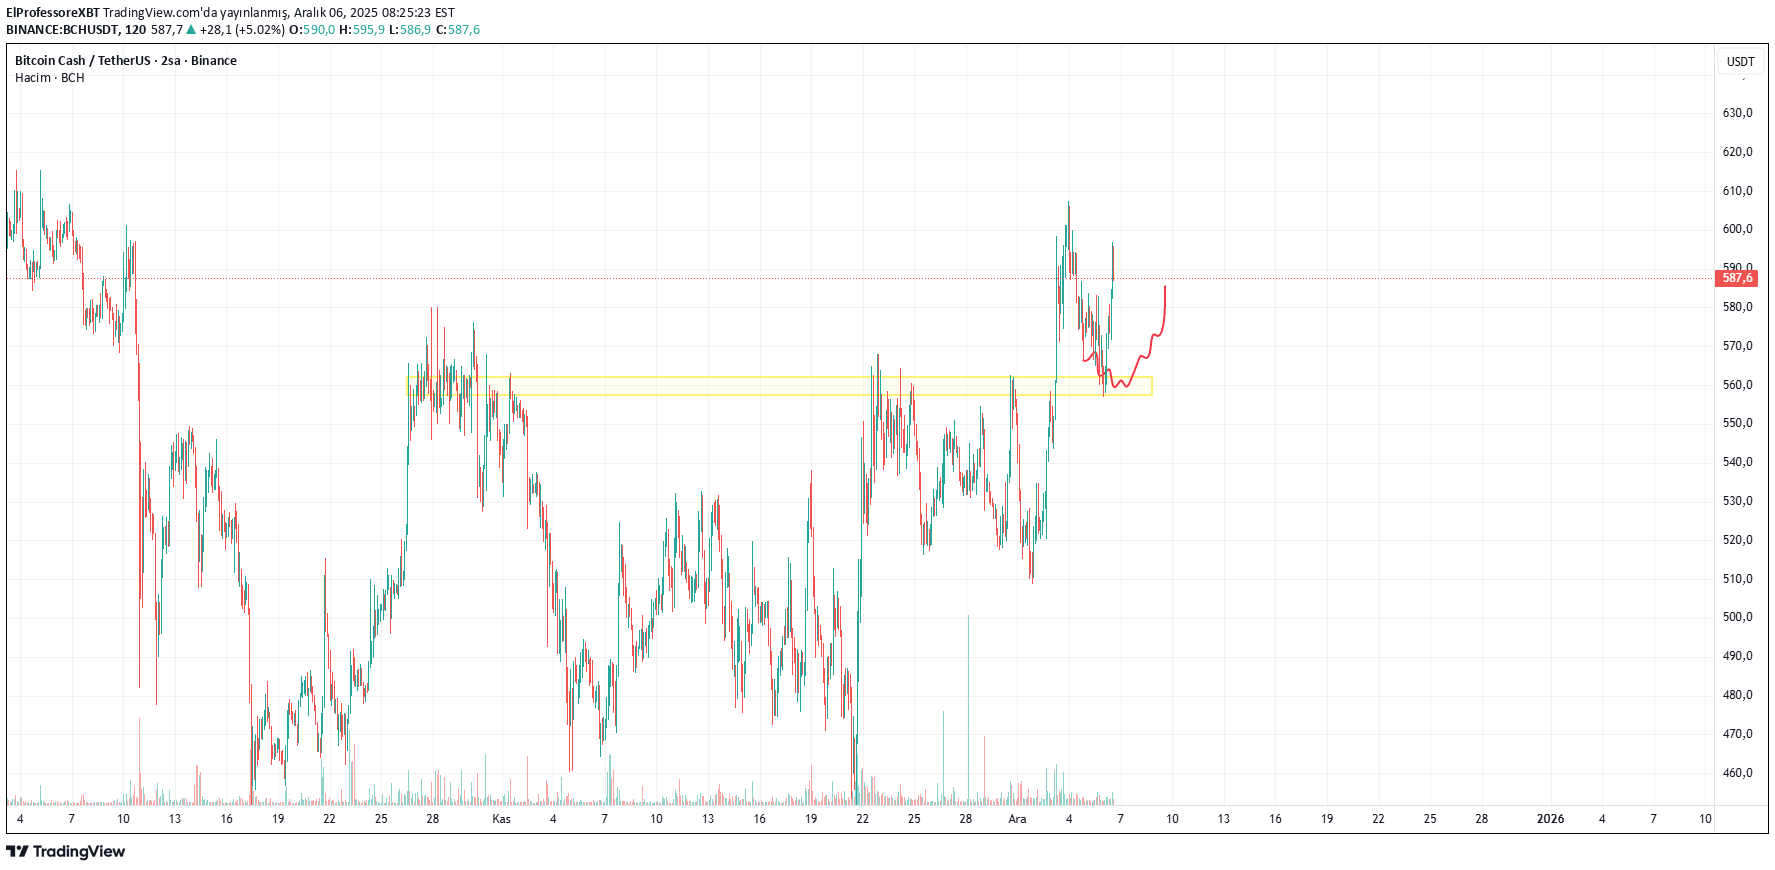The height and width of the screenshot is (870, 1775).
Task: Click the 500,0 level on price scale
Action: coord(1737,617)
